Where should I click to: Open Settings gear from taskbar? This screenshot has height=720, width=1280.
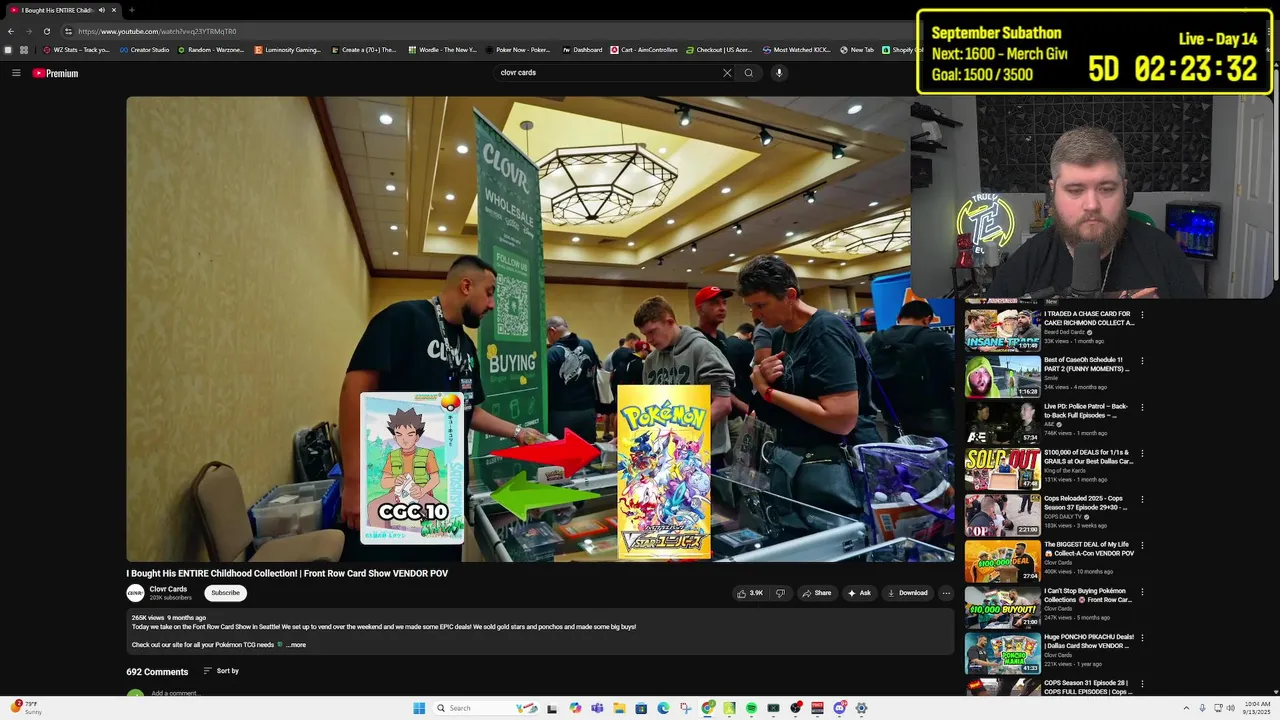pos(861,708)
